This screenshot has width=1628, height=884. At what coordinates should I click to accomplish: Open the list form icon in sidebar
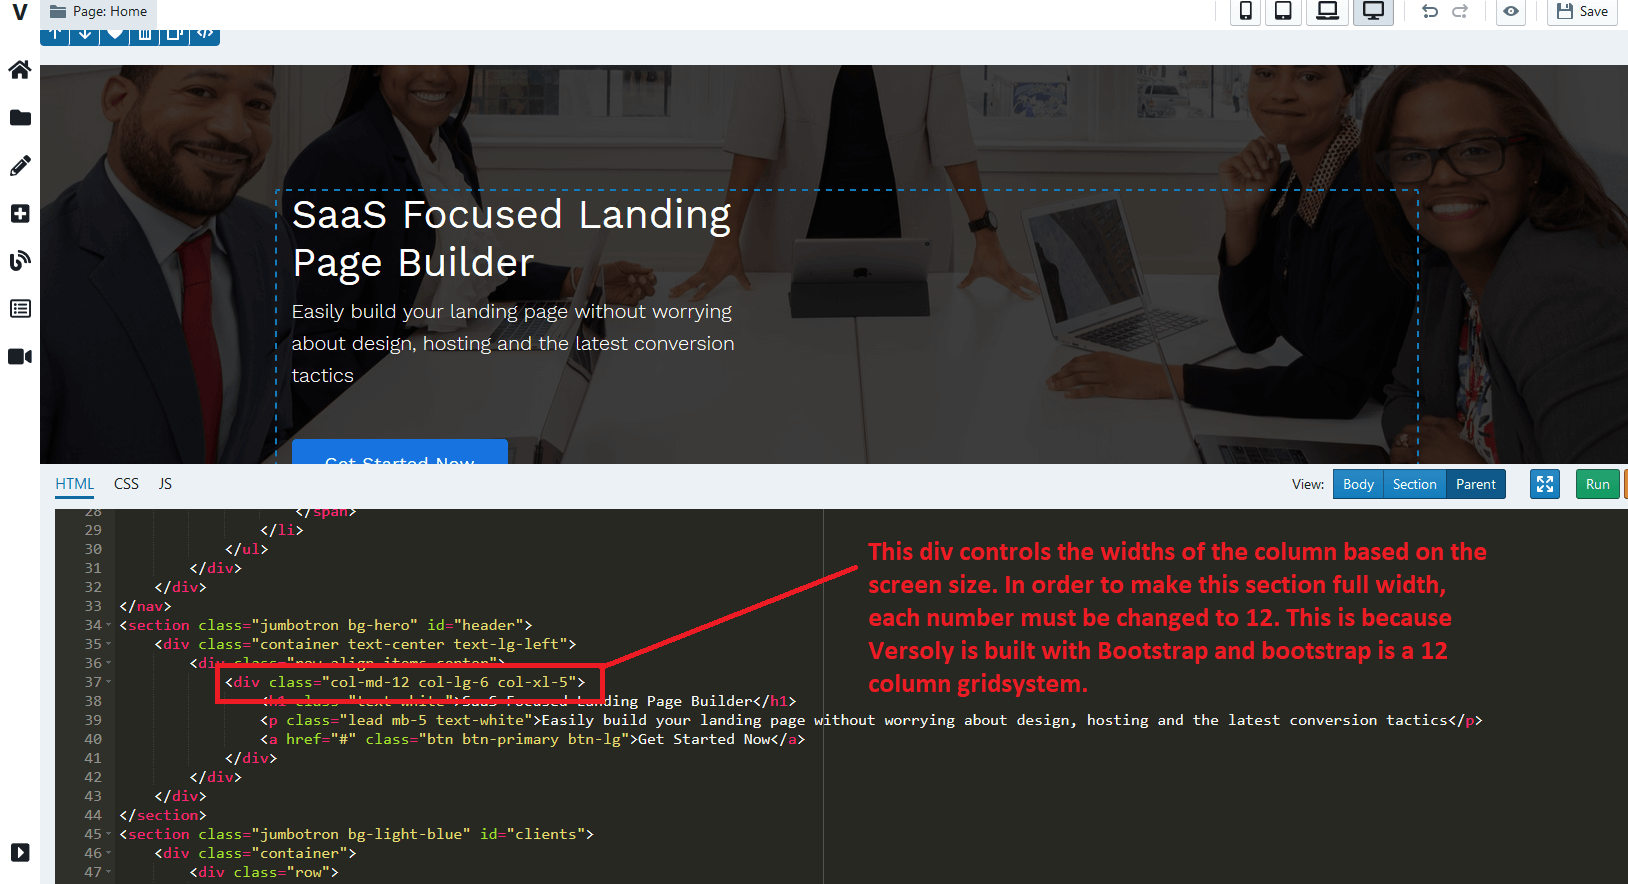20,309
